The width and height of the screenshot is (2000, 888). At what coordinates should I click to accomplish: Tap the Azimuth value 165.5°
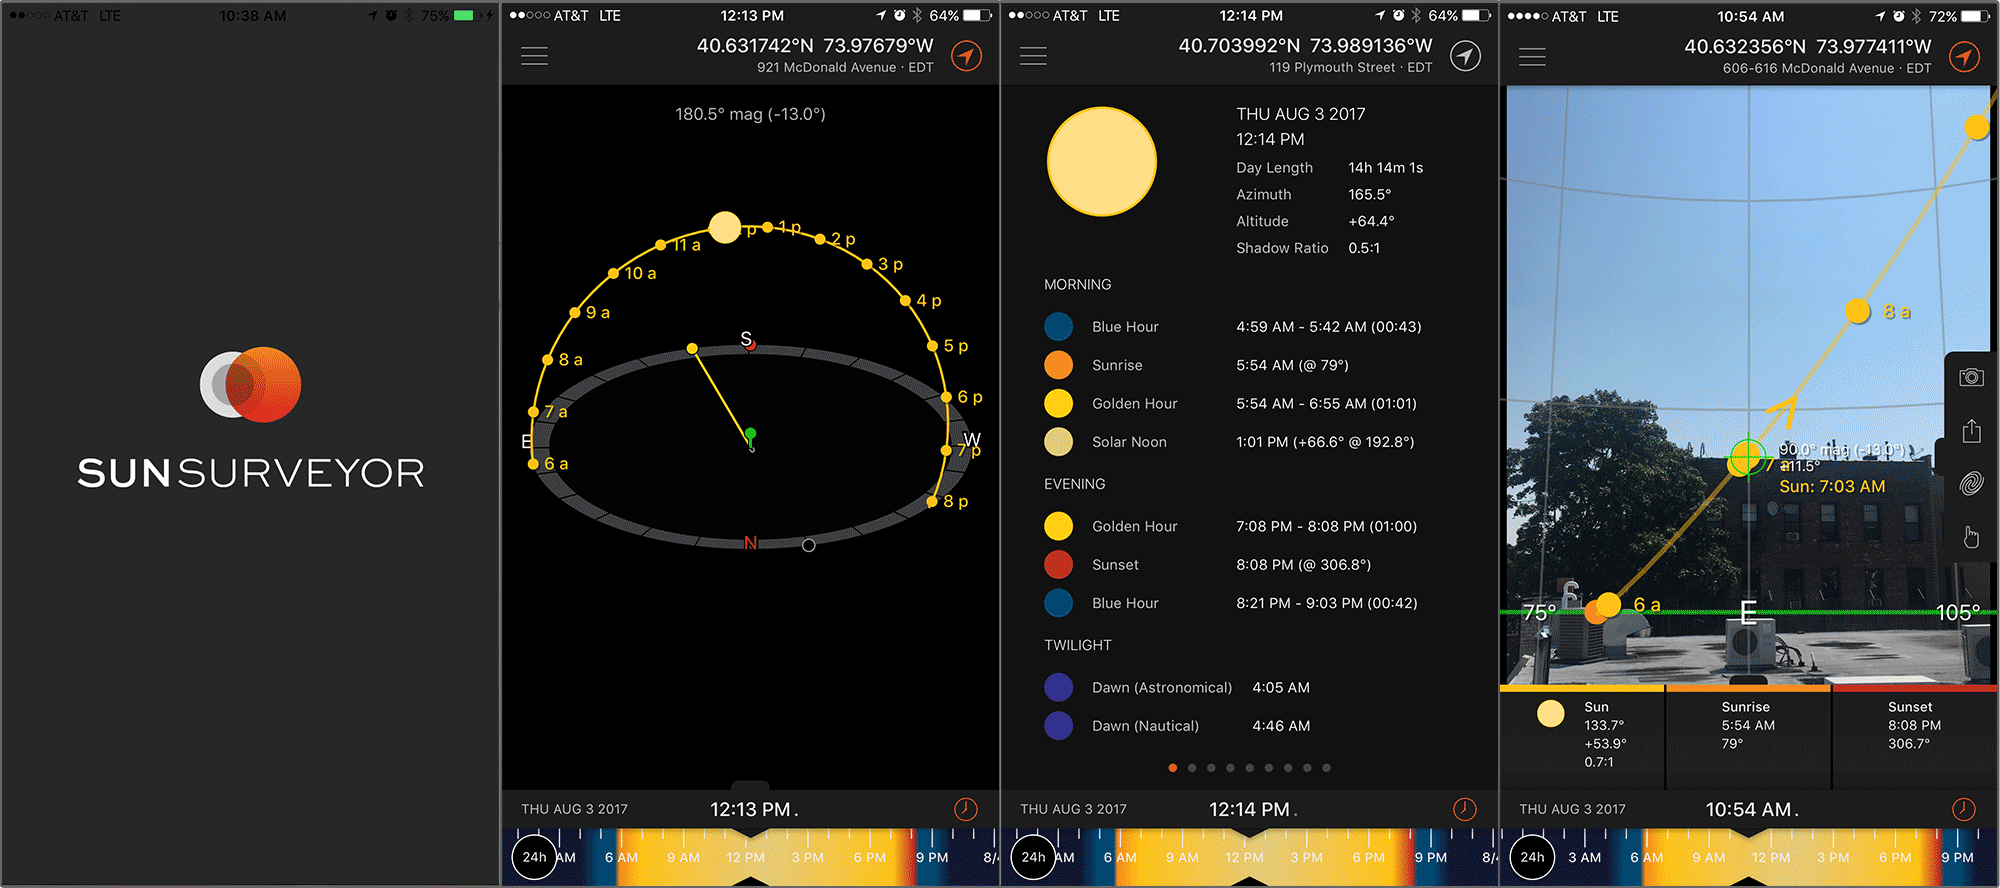point(1369,195)
